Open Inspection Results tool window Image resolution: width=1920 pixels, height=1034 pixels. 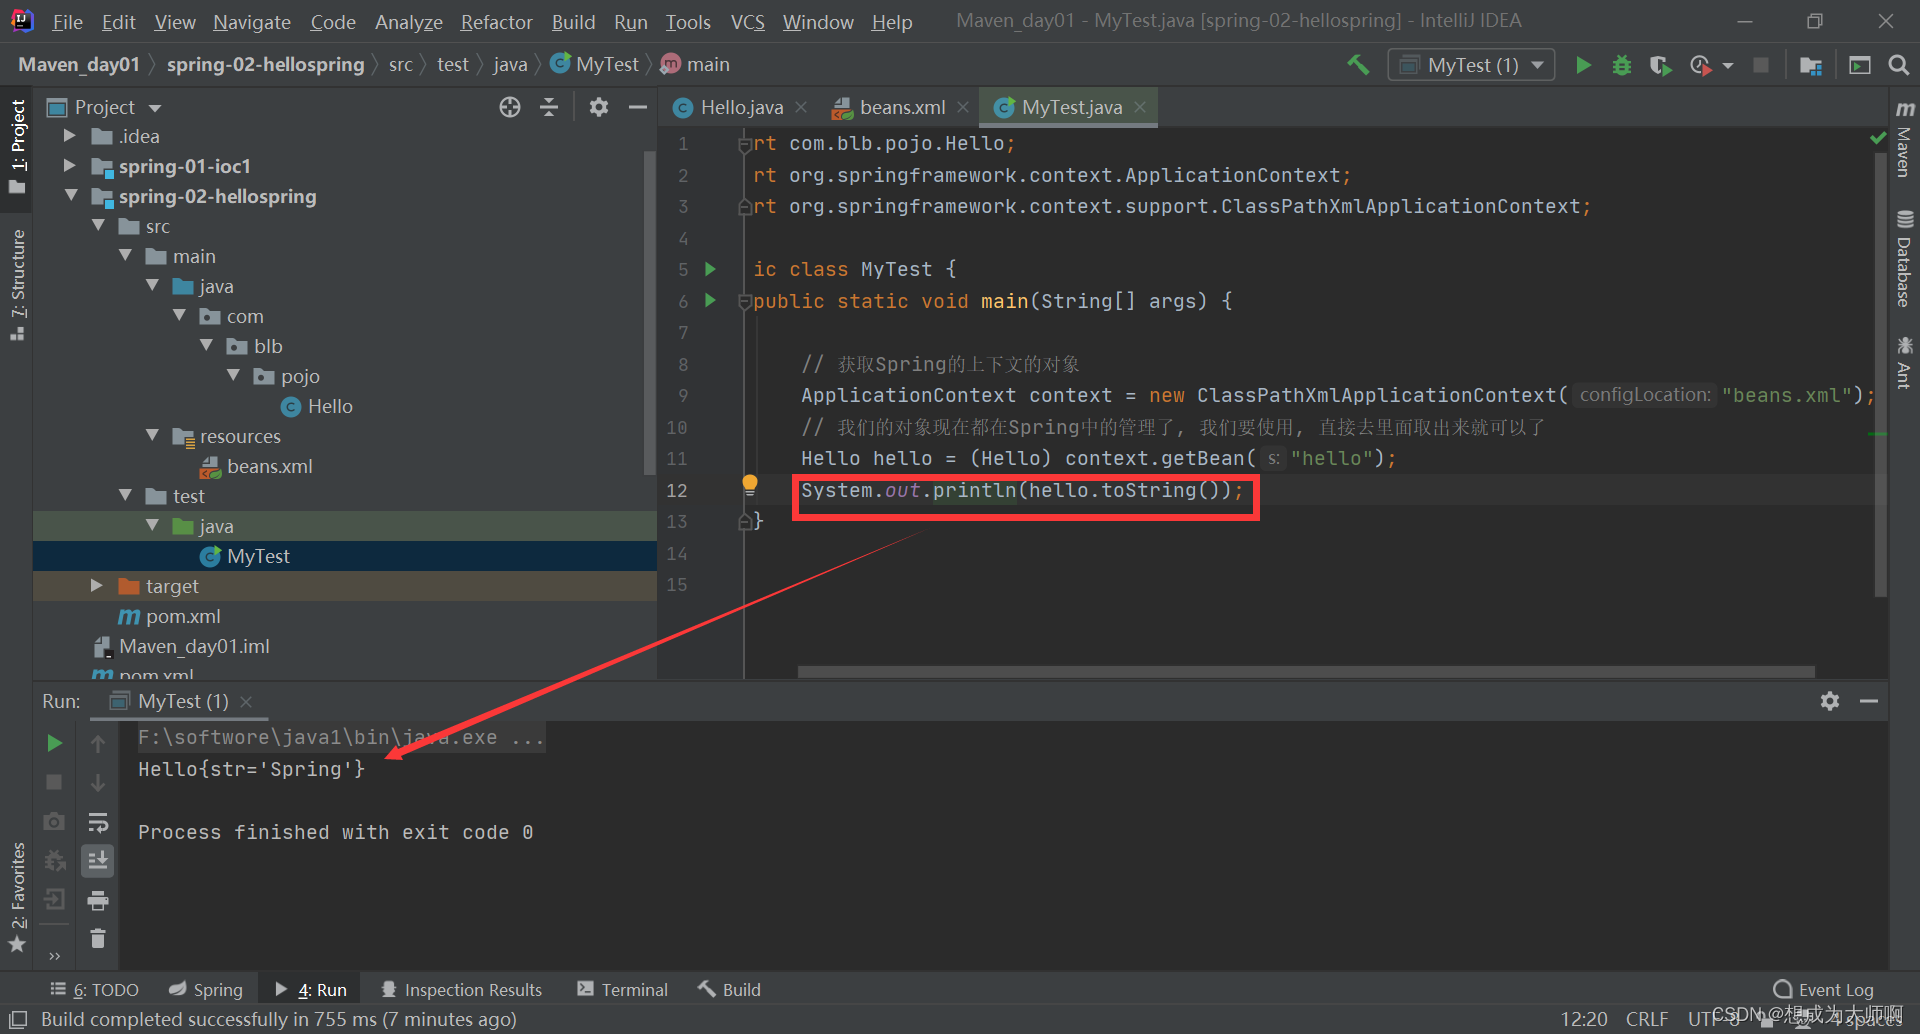(x=461, y=990)
